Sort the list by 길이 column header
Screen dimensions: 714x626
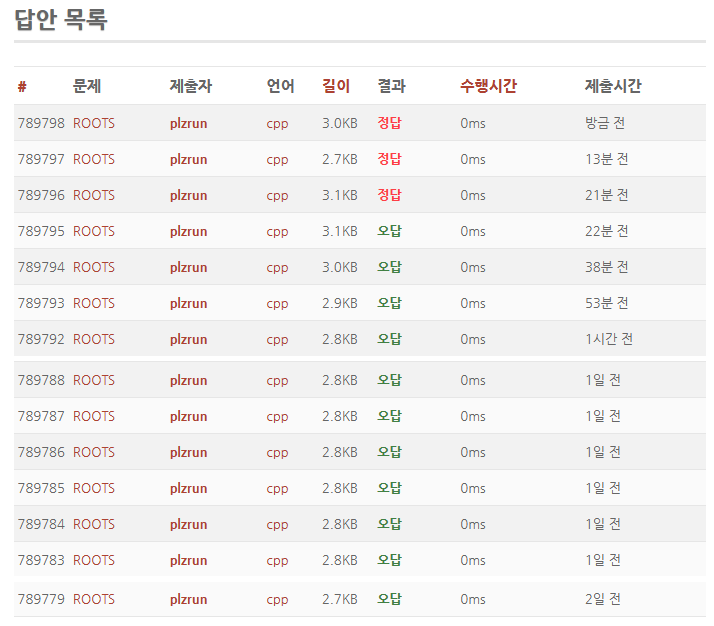336,87
